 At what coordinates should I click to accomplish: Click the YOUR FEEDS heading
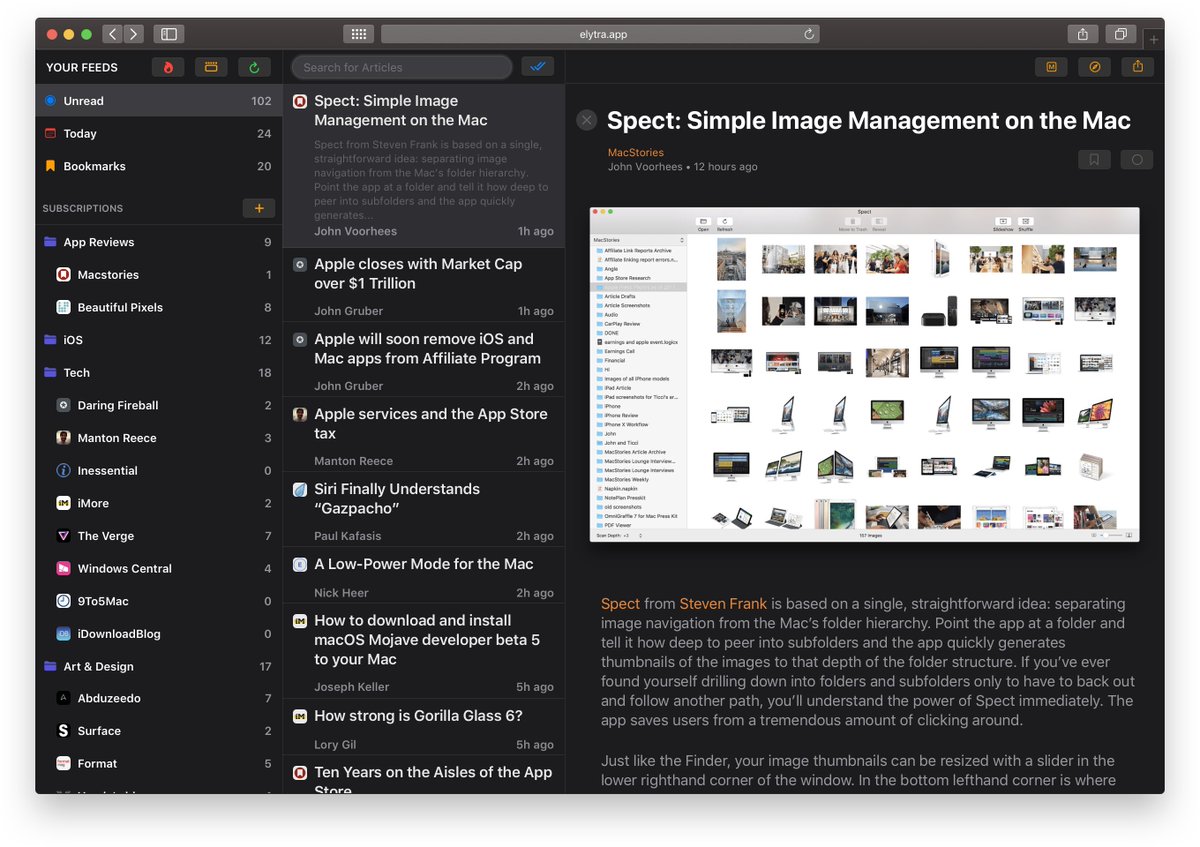click(82, 67)
